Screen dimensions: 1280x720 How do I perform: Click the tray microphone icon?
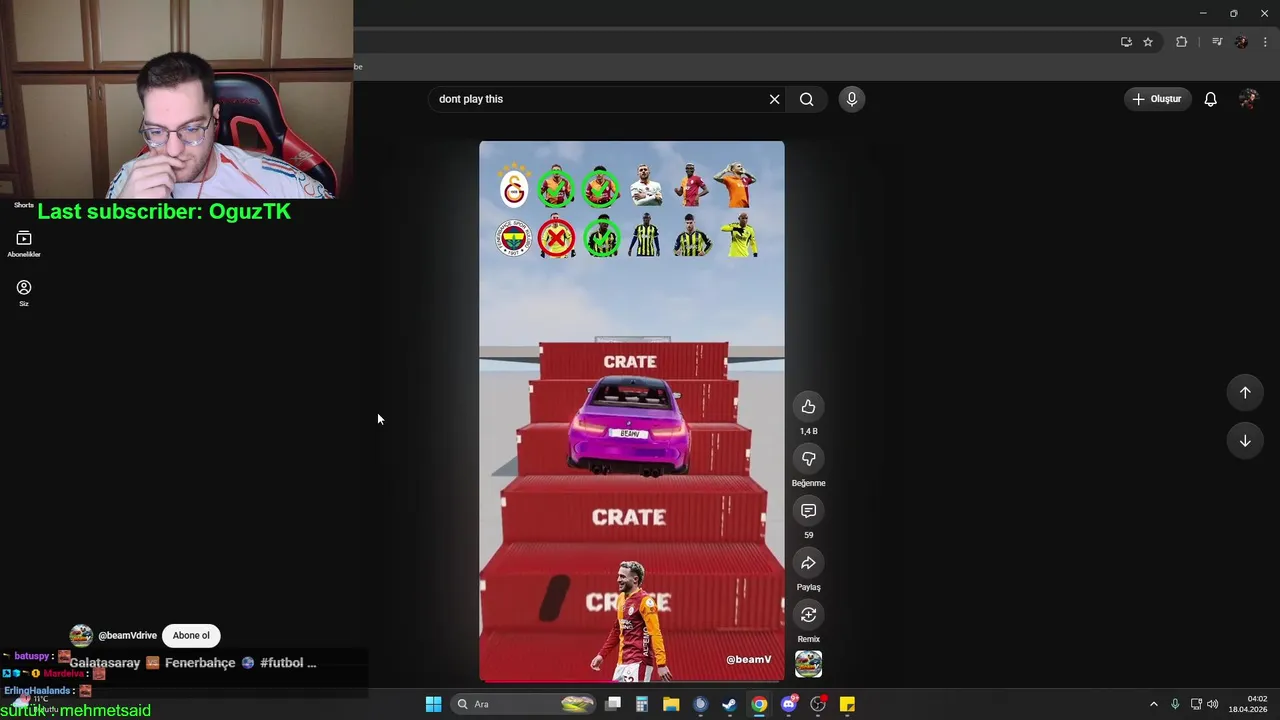click(1175, 704)
